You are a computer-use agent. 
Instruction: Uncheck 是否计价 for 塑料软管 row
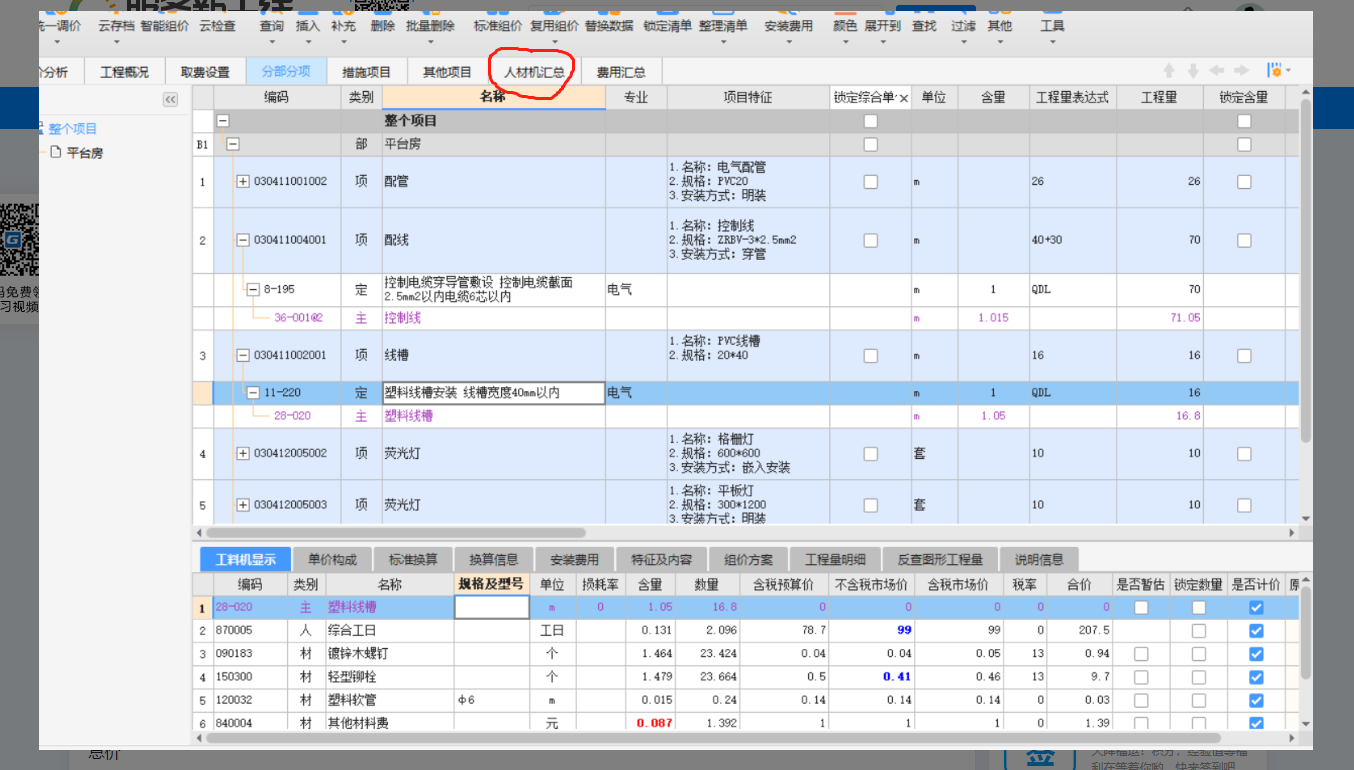click(x=1256, y=700)
